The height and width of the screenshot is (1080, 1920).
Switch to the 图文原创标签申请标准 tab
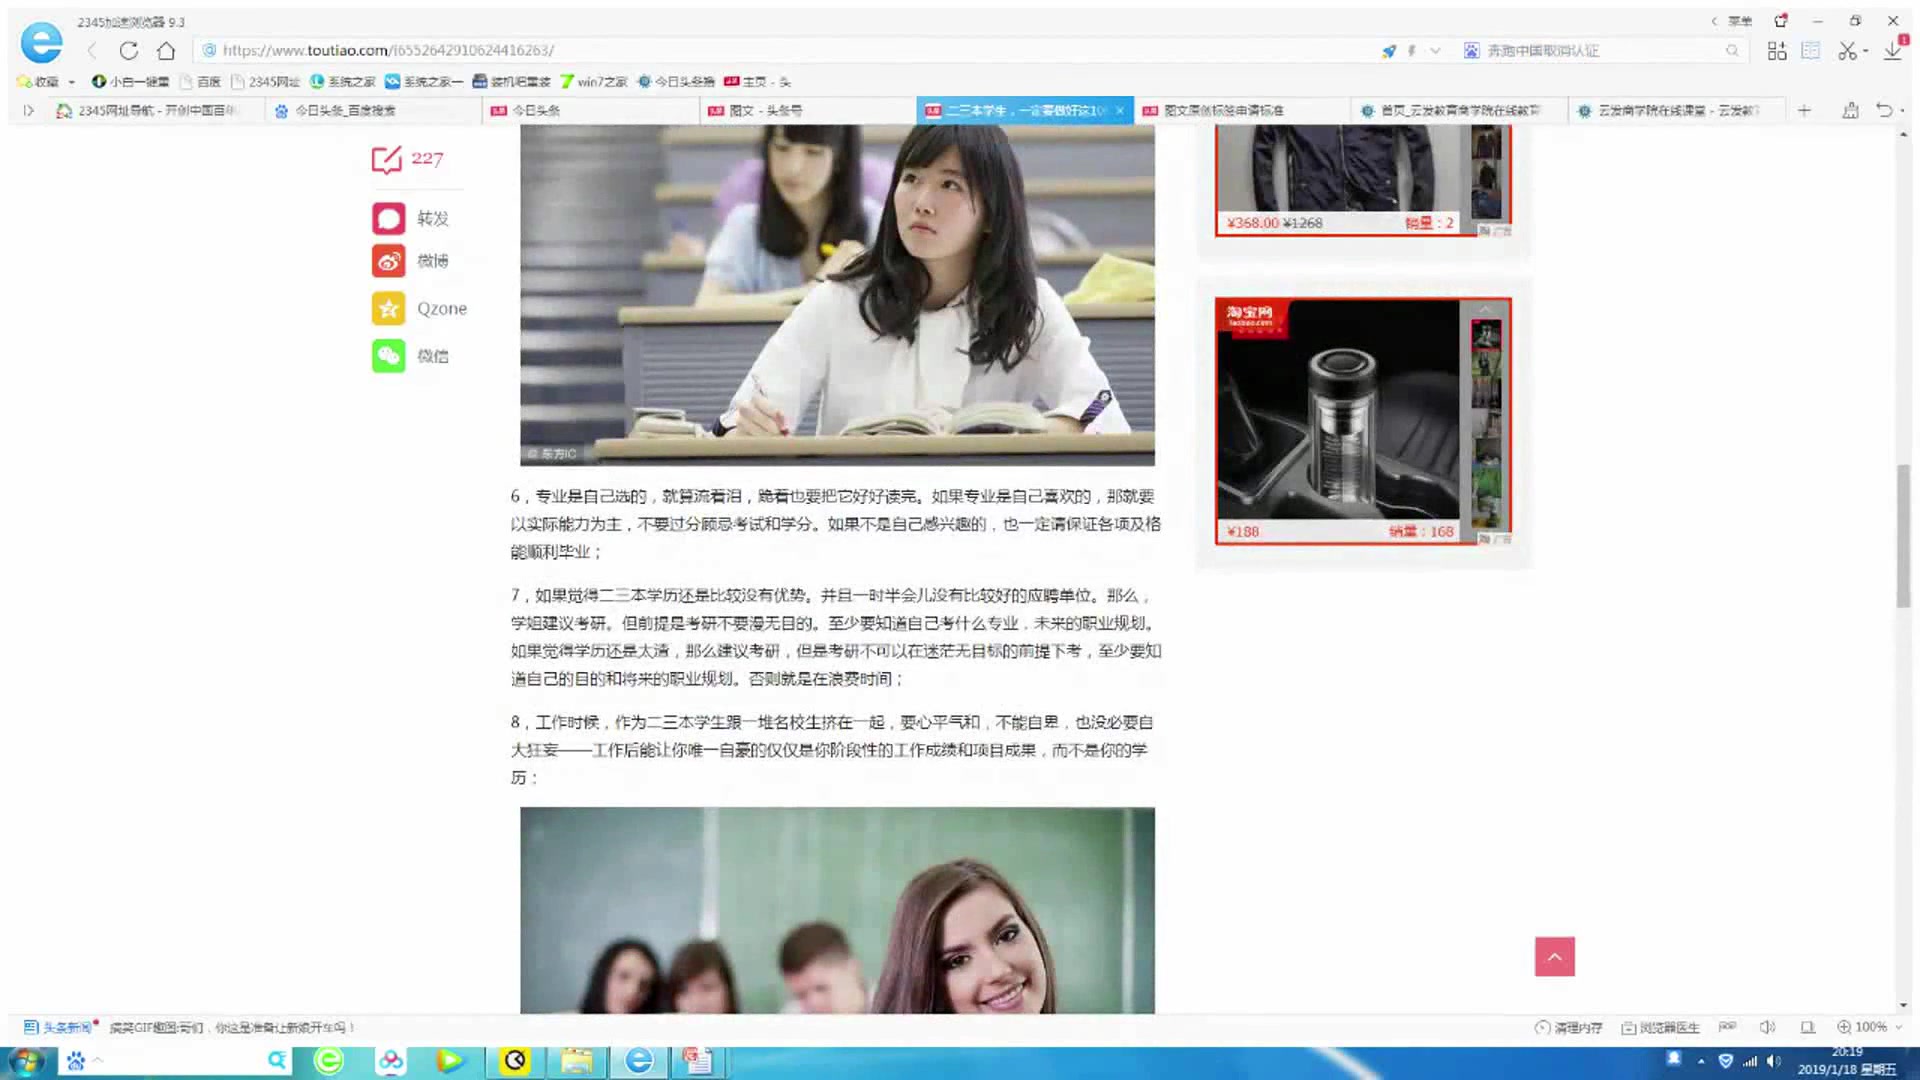click(1242, 110)
